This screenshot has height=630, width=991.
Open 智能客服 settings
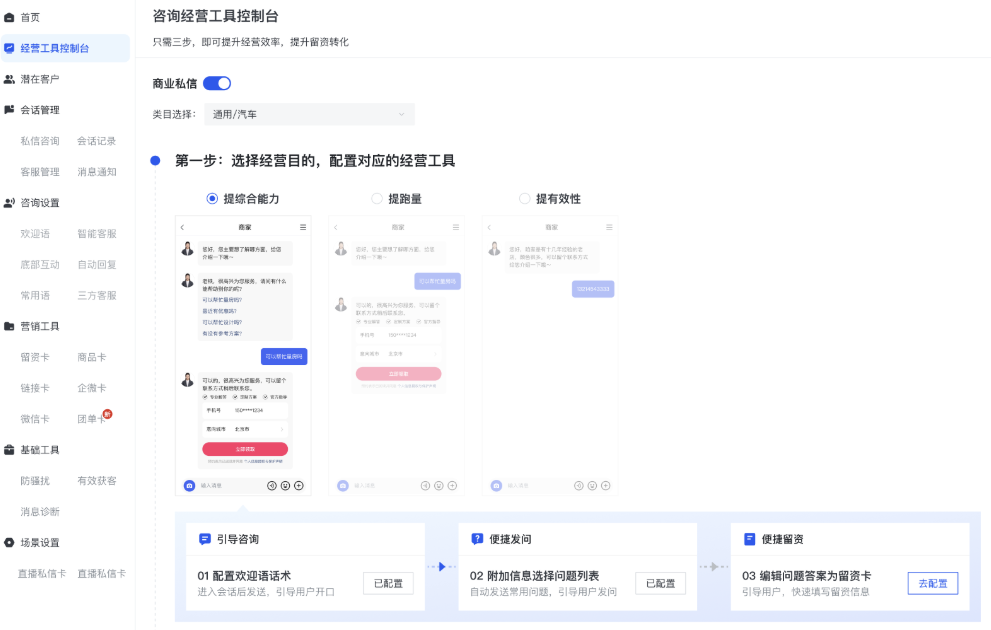(97, 234)
